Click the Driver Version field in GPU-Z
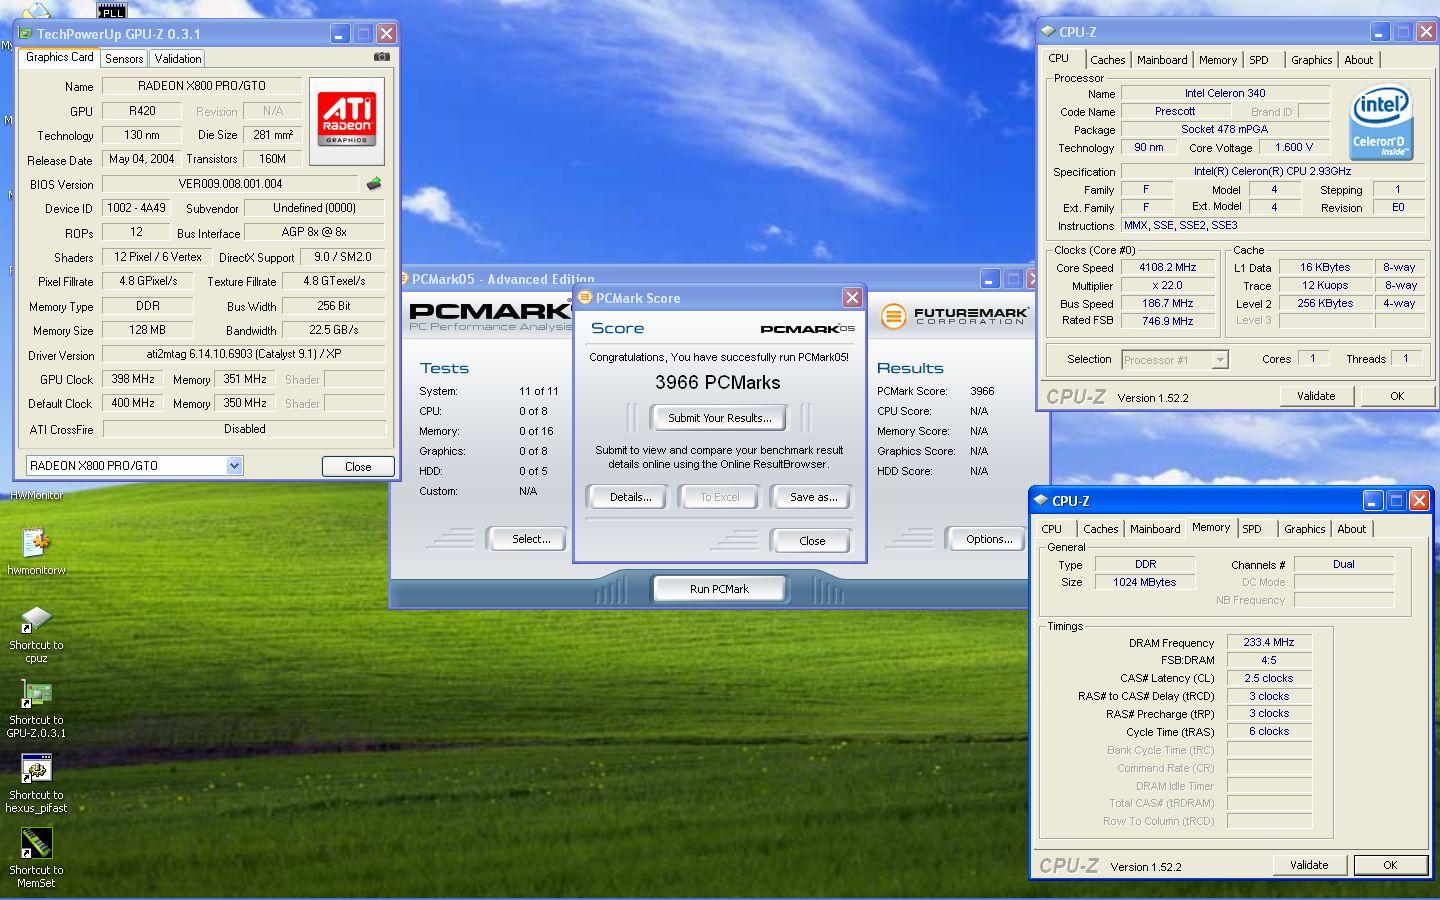1440x900 pixels. point(244,354)
